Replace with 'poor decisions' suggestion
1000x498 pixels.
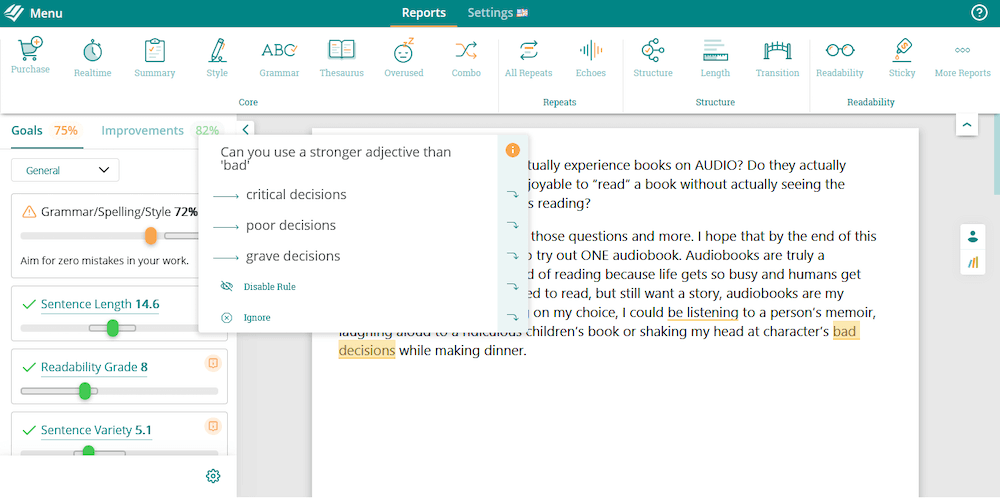290,225
